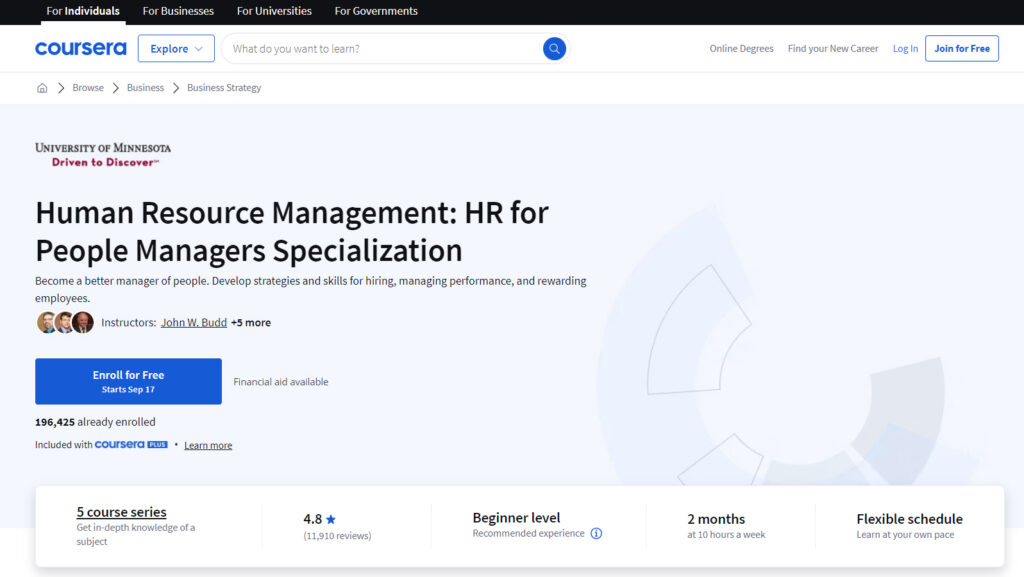The height and width of the screenshot is (577, 1024).
Task: Open the 5 course series link
Action: click(121, 512)
